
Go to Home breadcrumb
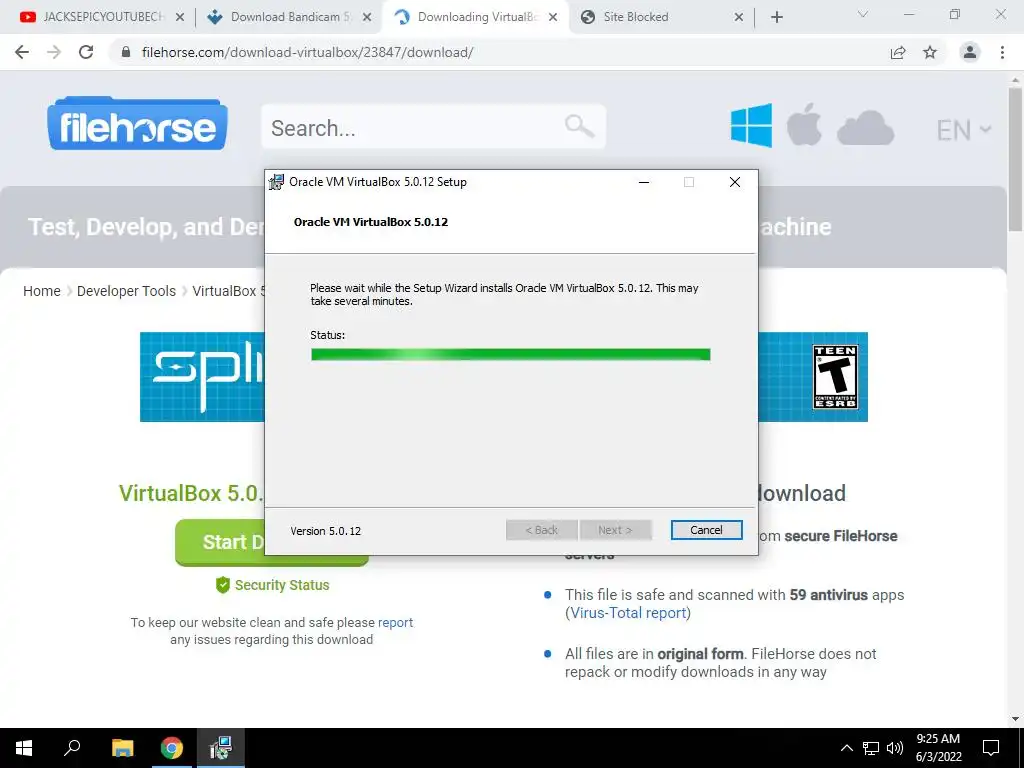[42, 291]
